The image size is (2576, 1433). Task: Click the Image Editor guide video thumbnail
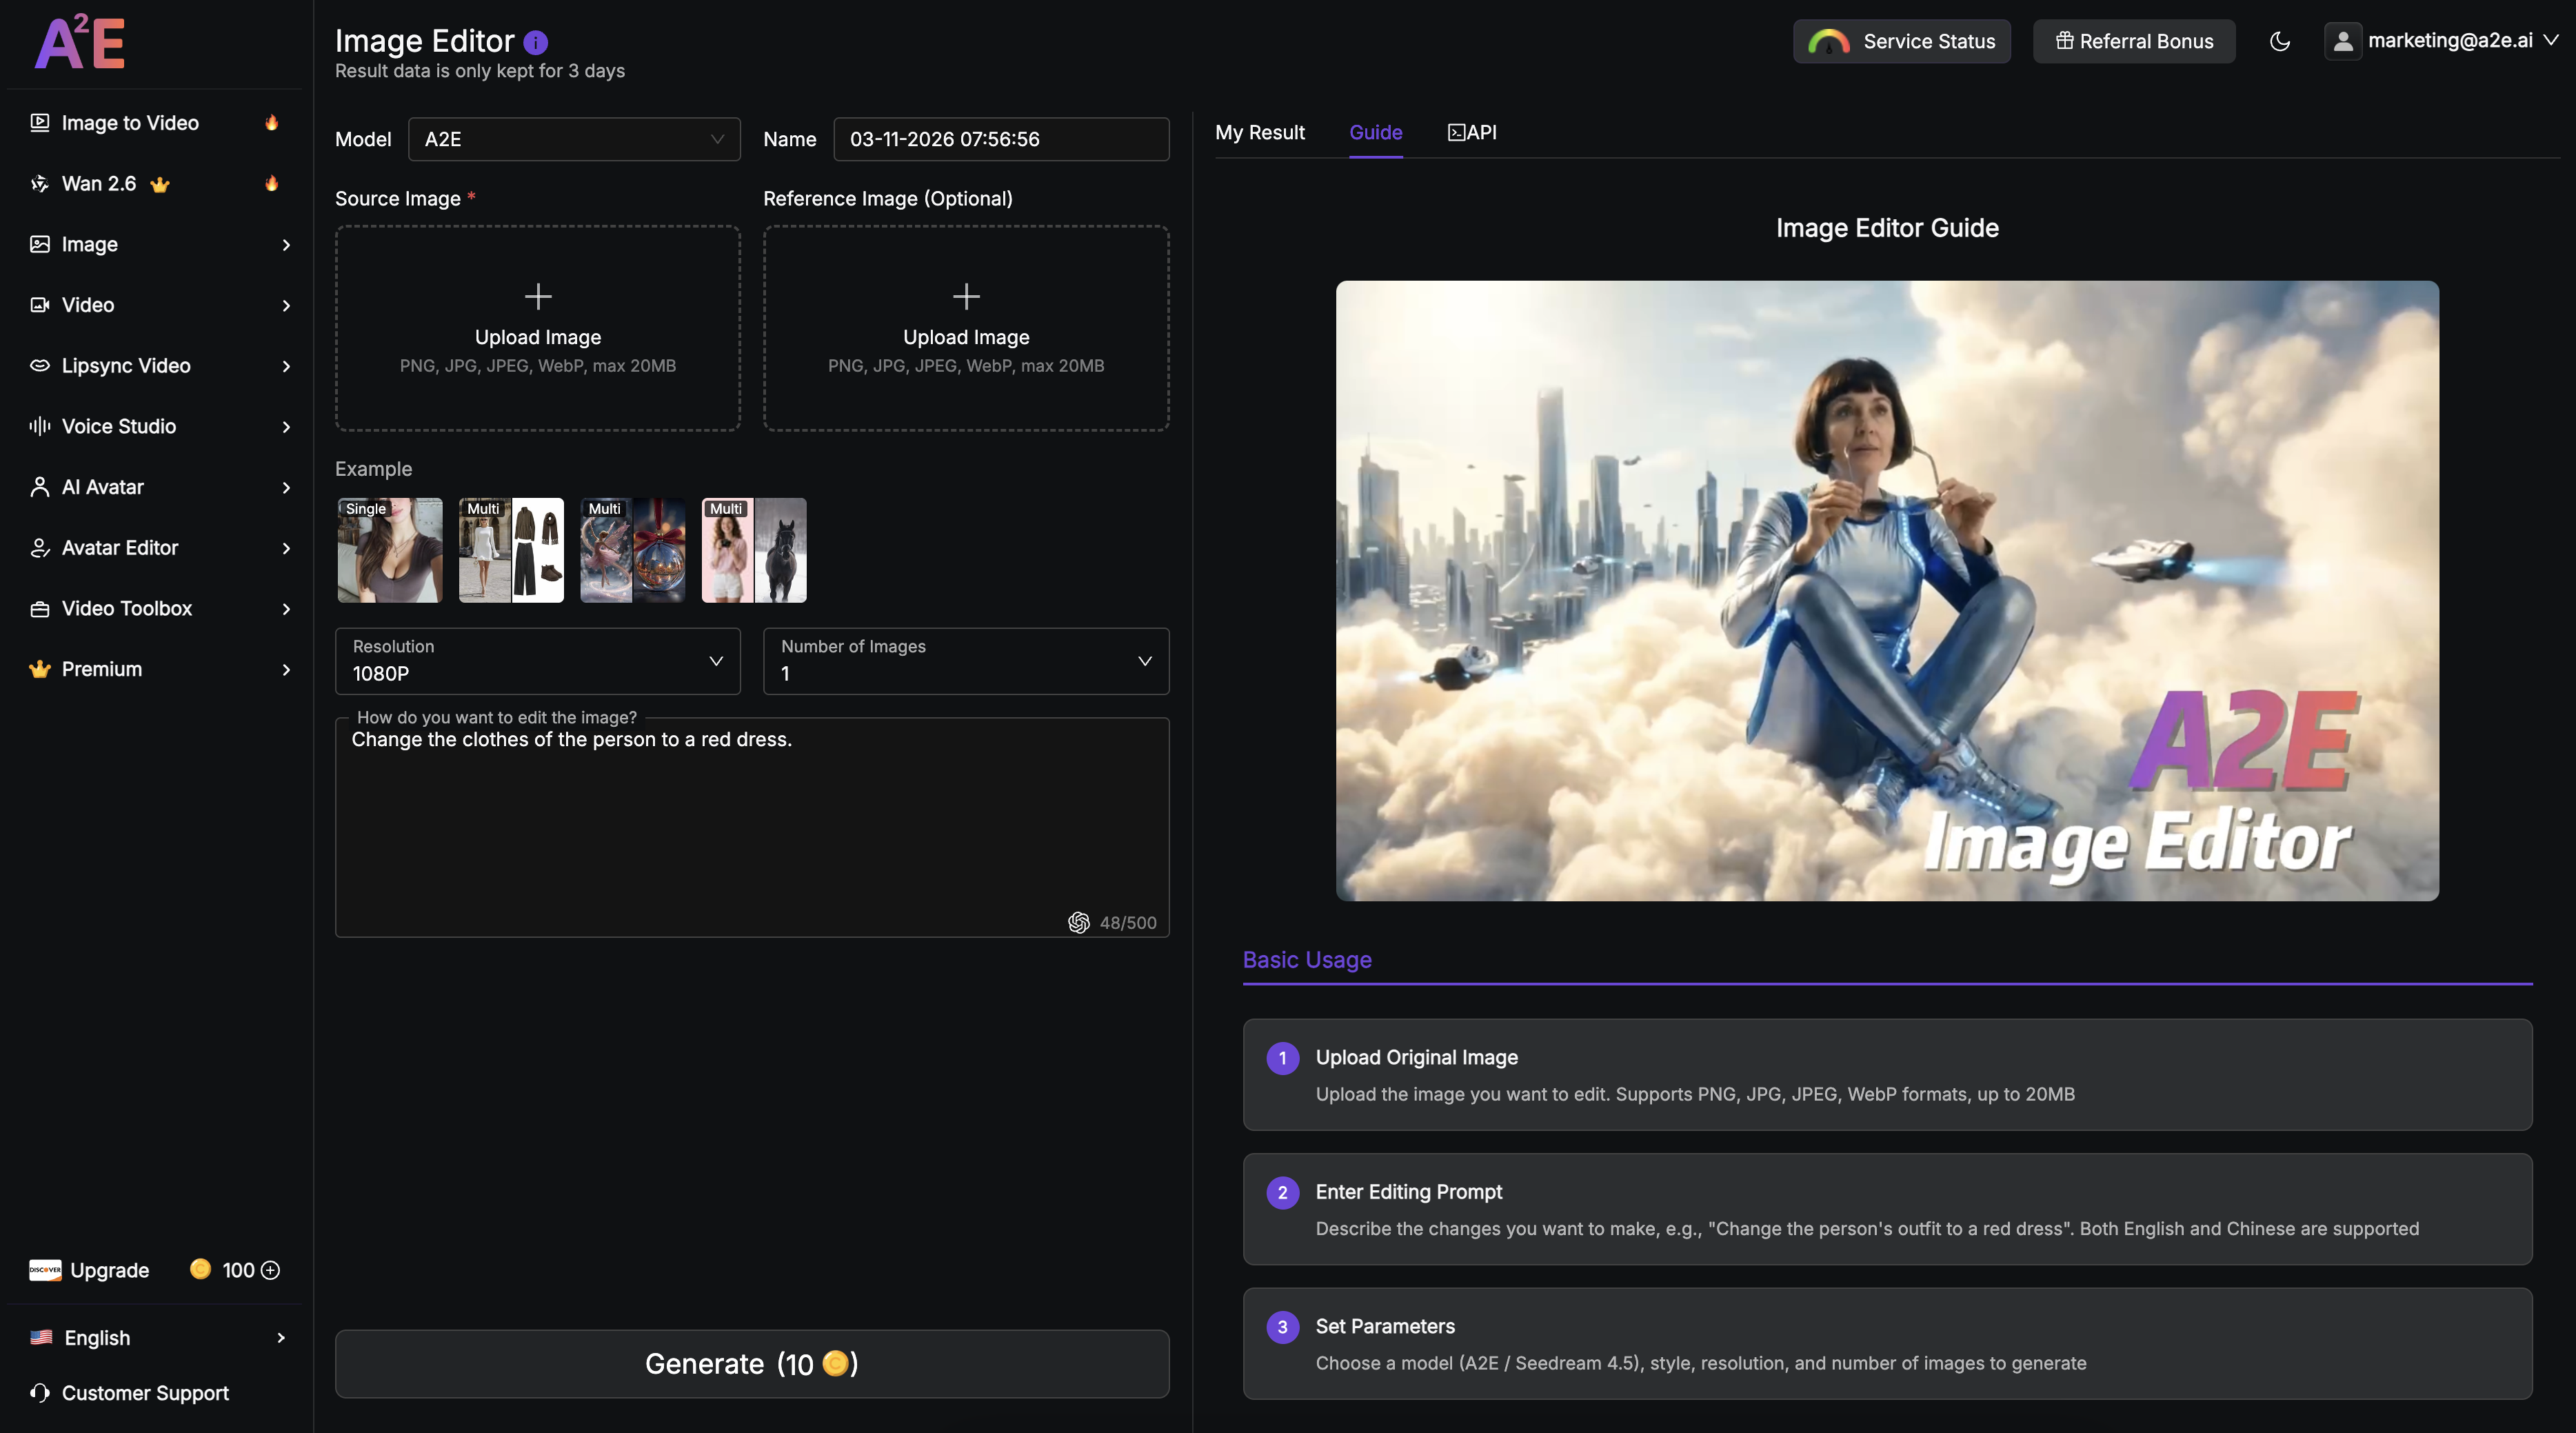pos(1887,591)
